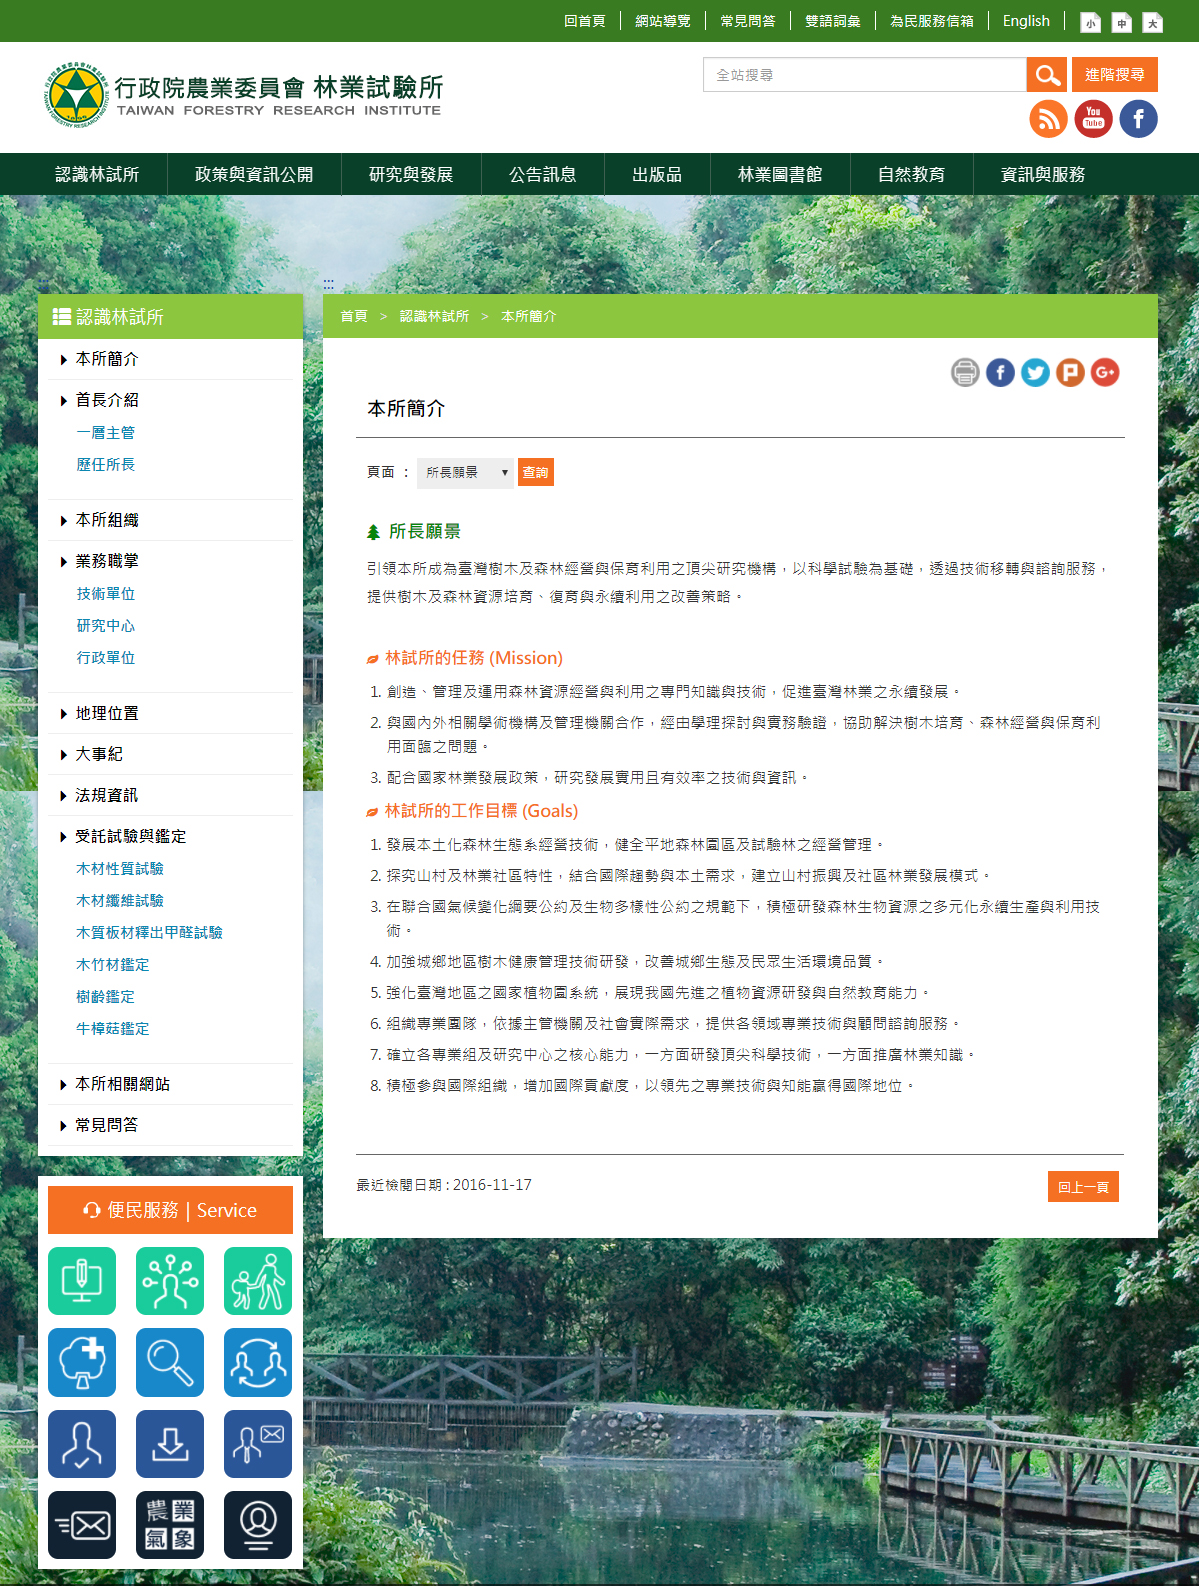Open the 農業氣象 service icon
The height and width of the screenshot is (1586, 1199).
tap(170, 1525)
